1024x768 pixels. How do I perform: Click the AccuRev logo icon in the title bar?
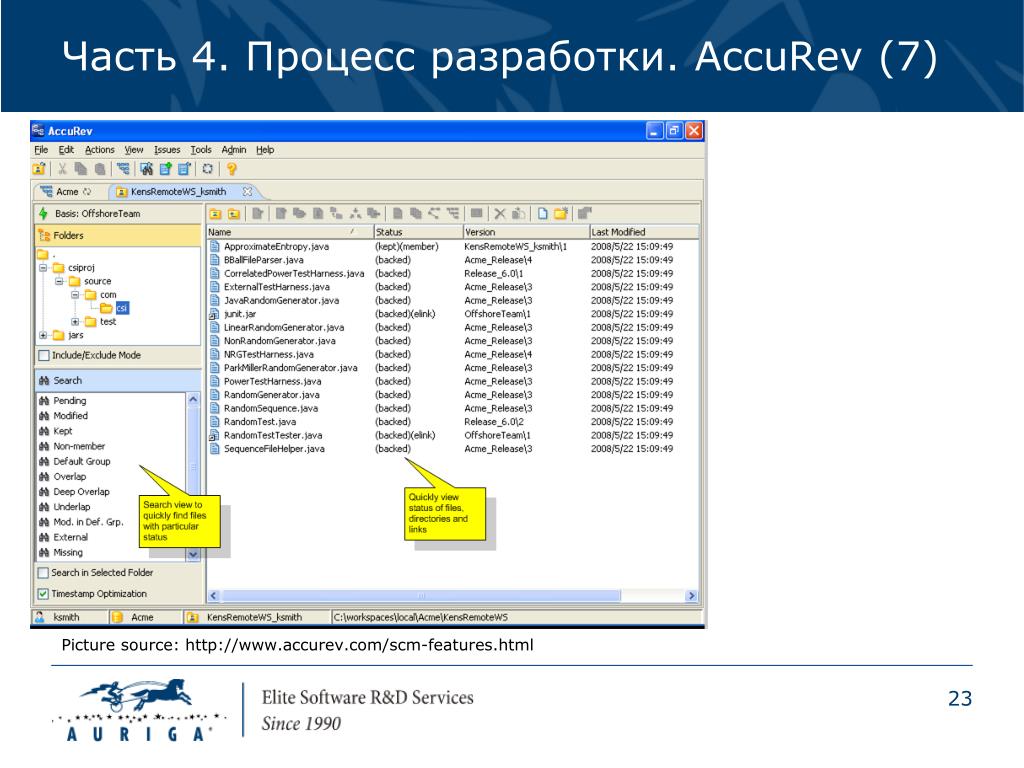click(x=39, y=131)
